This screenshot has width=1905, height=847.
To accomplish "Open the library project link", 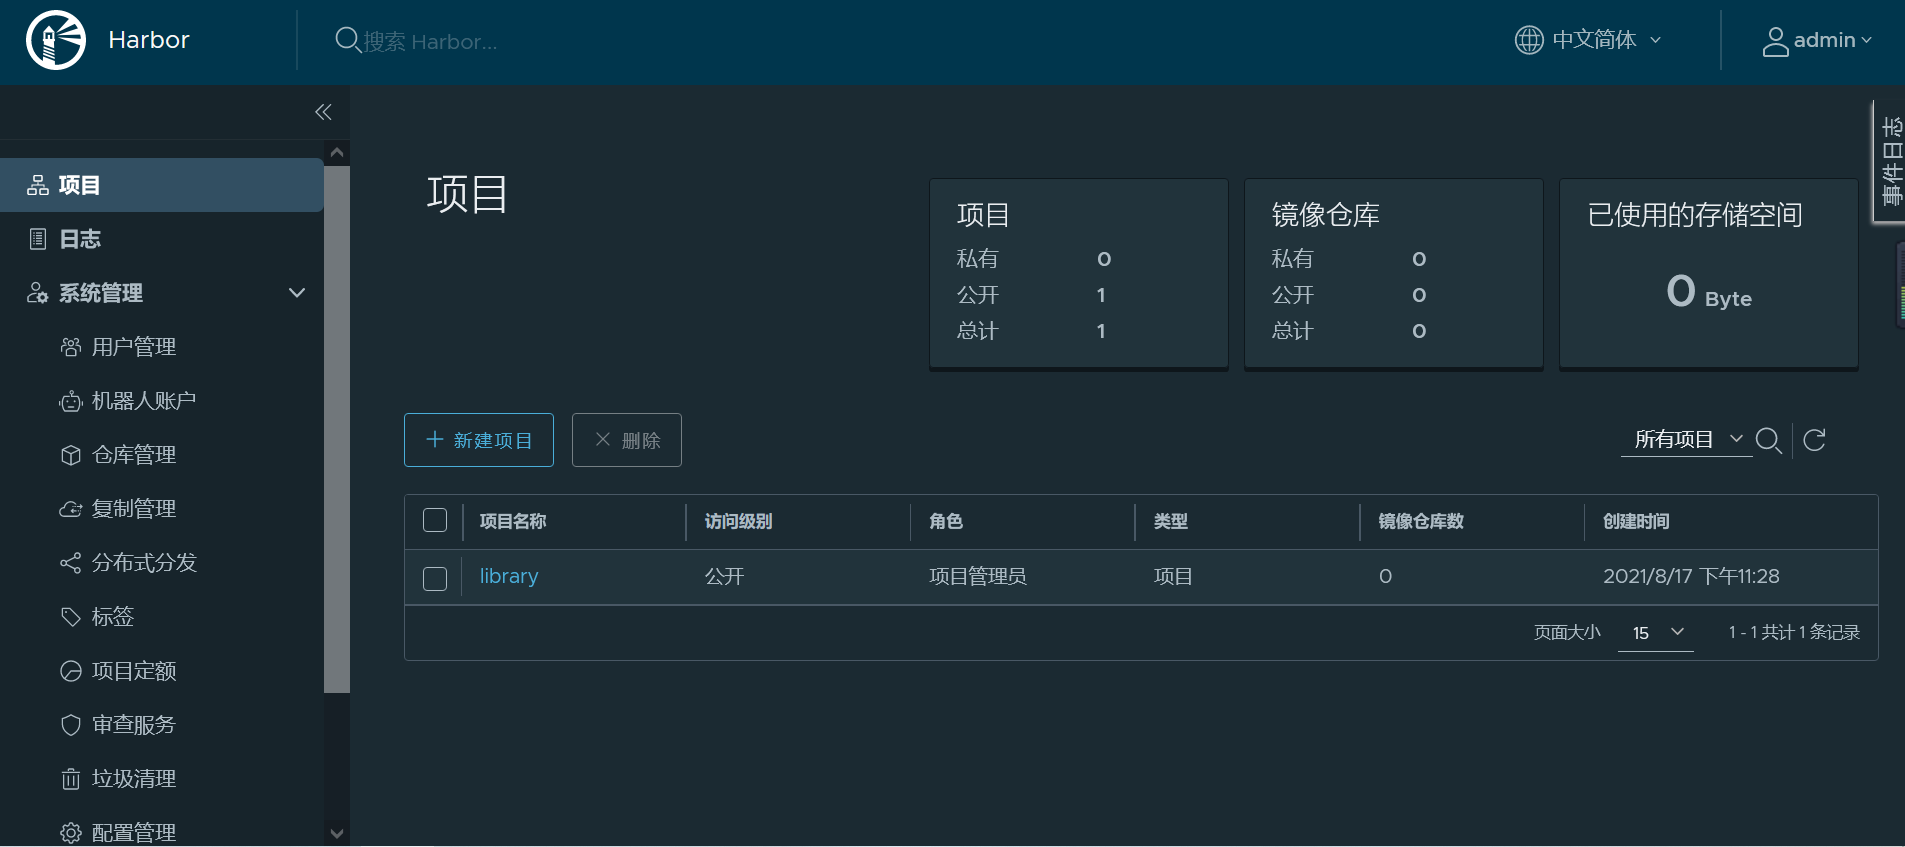I will click(509, 576).
